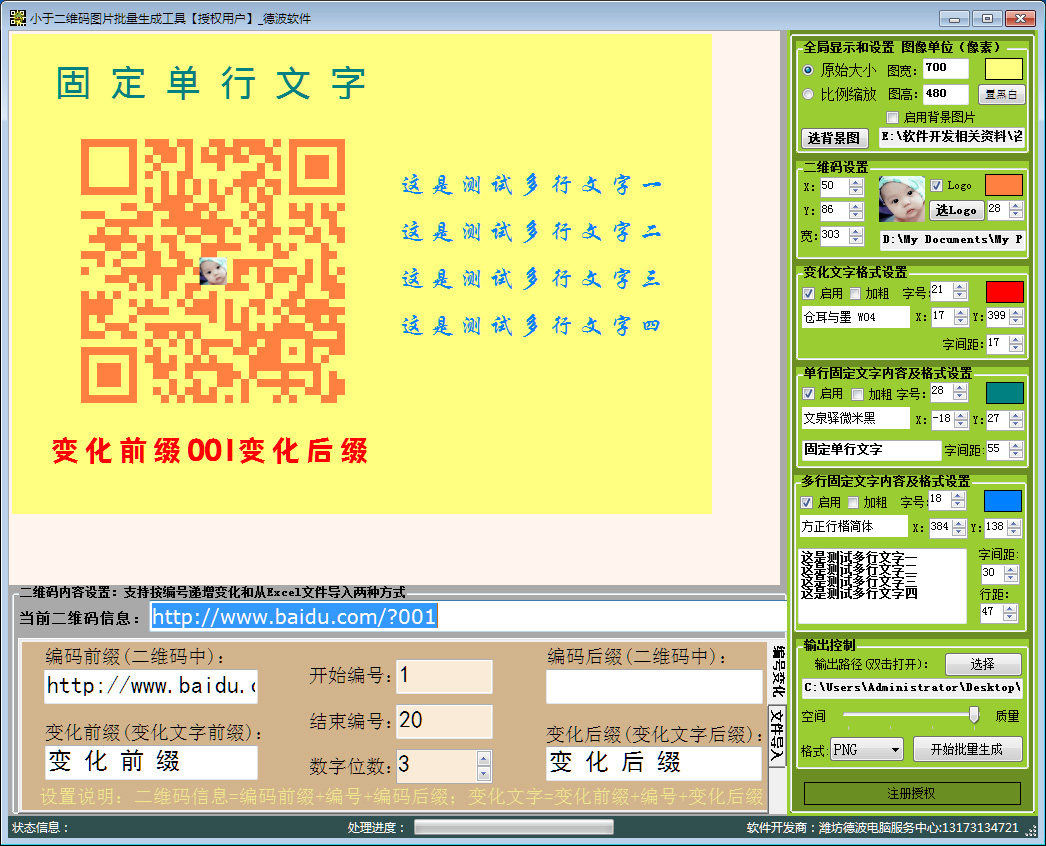The image size is (1046, 846).
Task: Toggle 启用 under 多行固定文字内容及格式设置
Action: pyautogui.click(x=807, y=502)
